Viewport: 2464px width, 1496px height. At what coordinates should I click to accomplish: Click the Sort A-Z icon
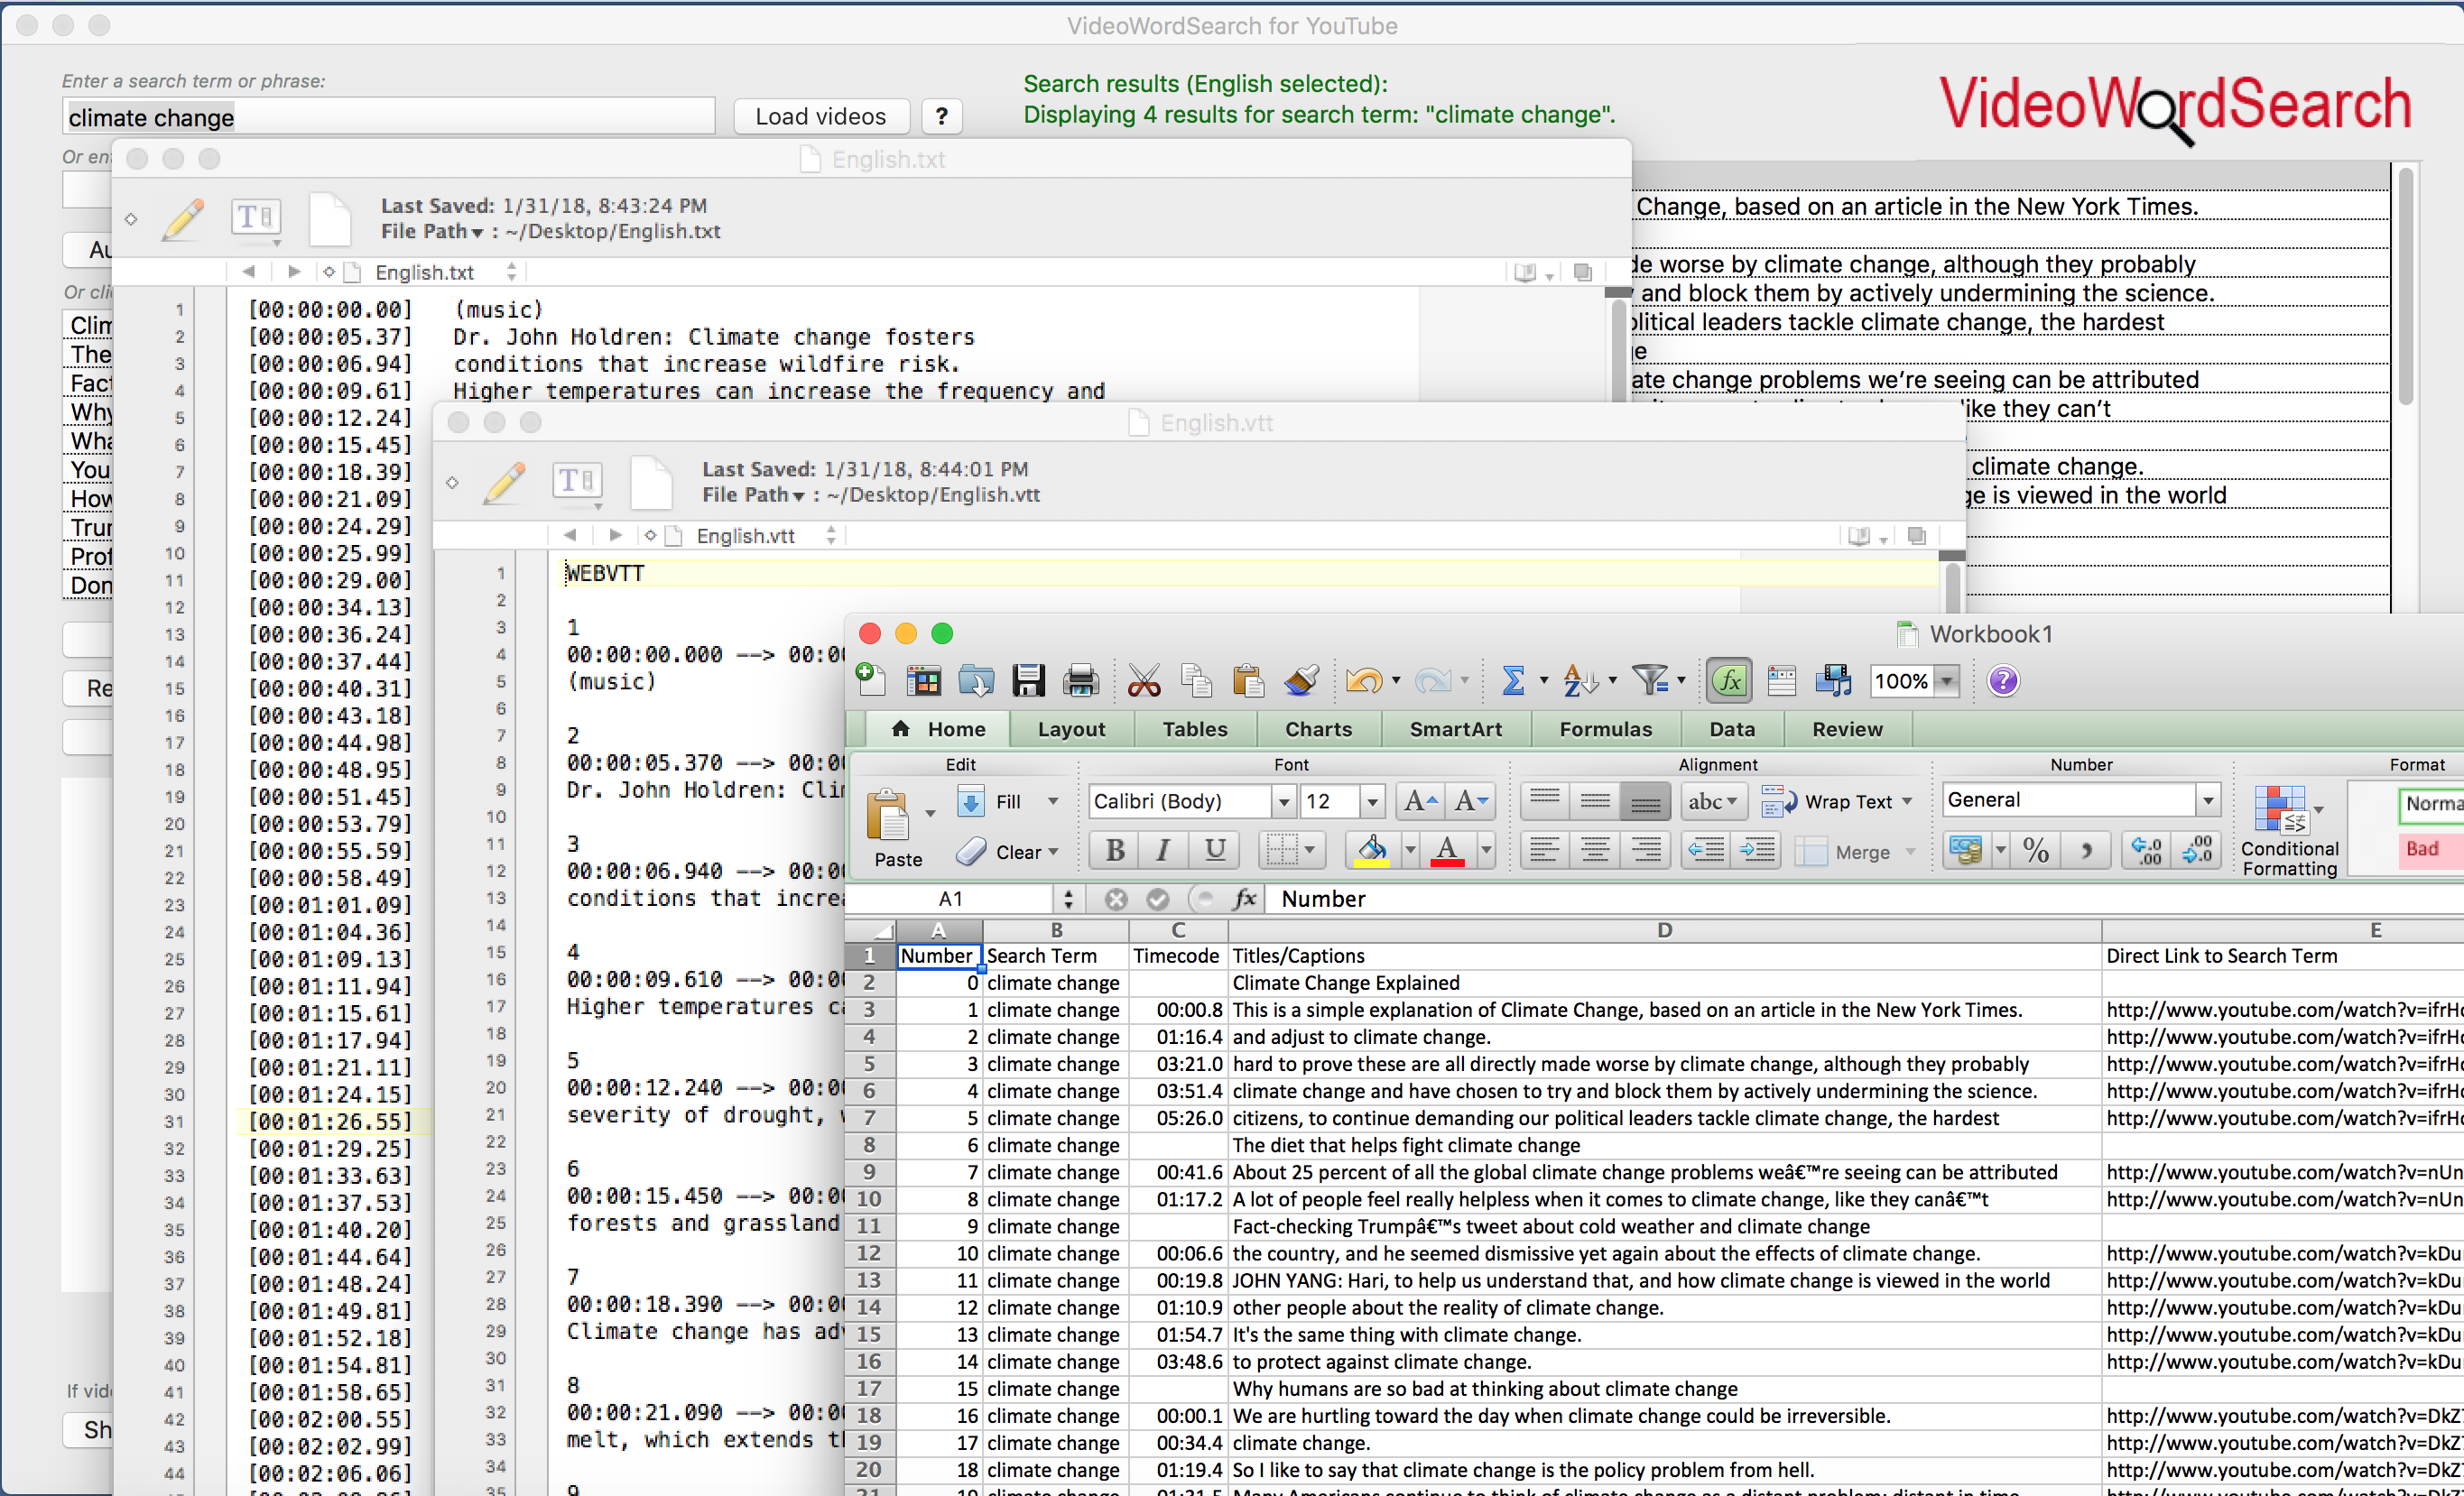pos(1580,681)
